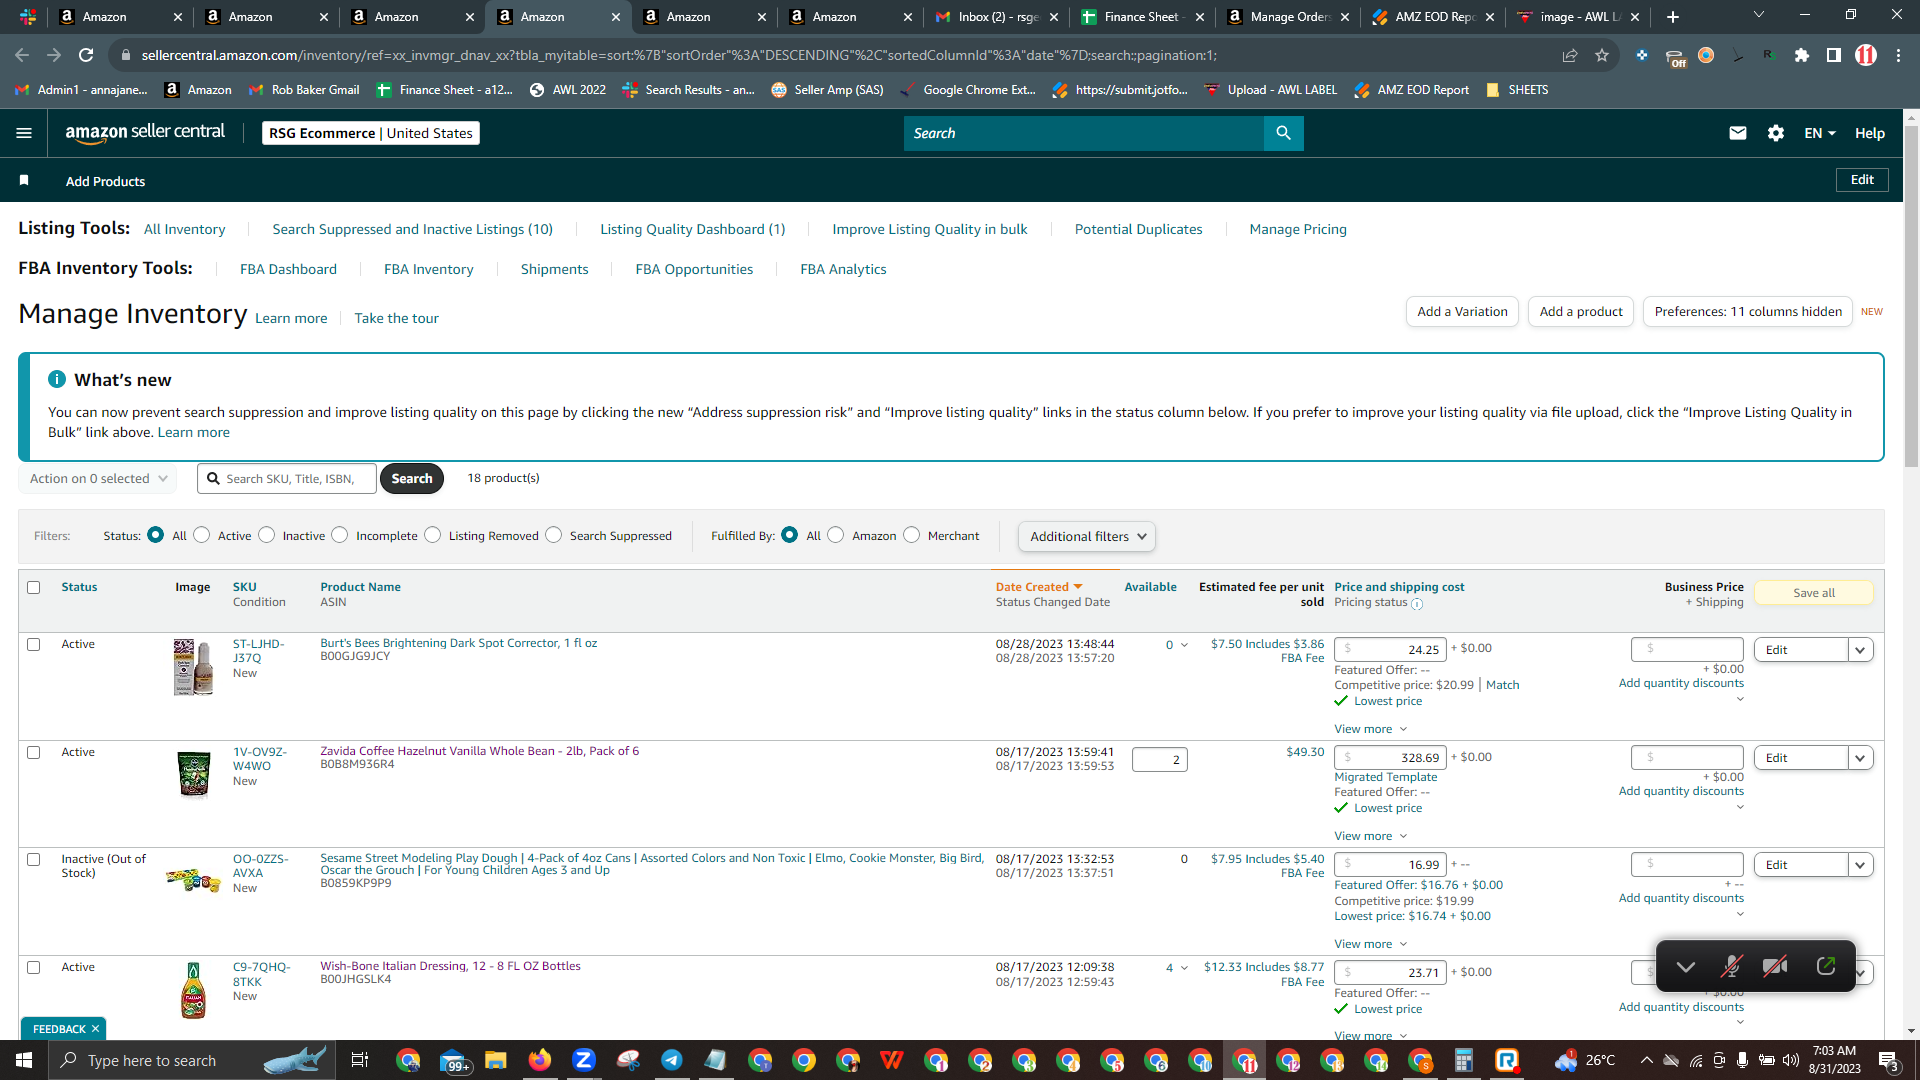Switch to the AMZ EOD Report browser tab
Image resolution: width=1920 pixels, height=1080 pixels.
pyautogui.click(x=1432, y=17)
